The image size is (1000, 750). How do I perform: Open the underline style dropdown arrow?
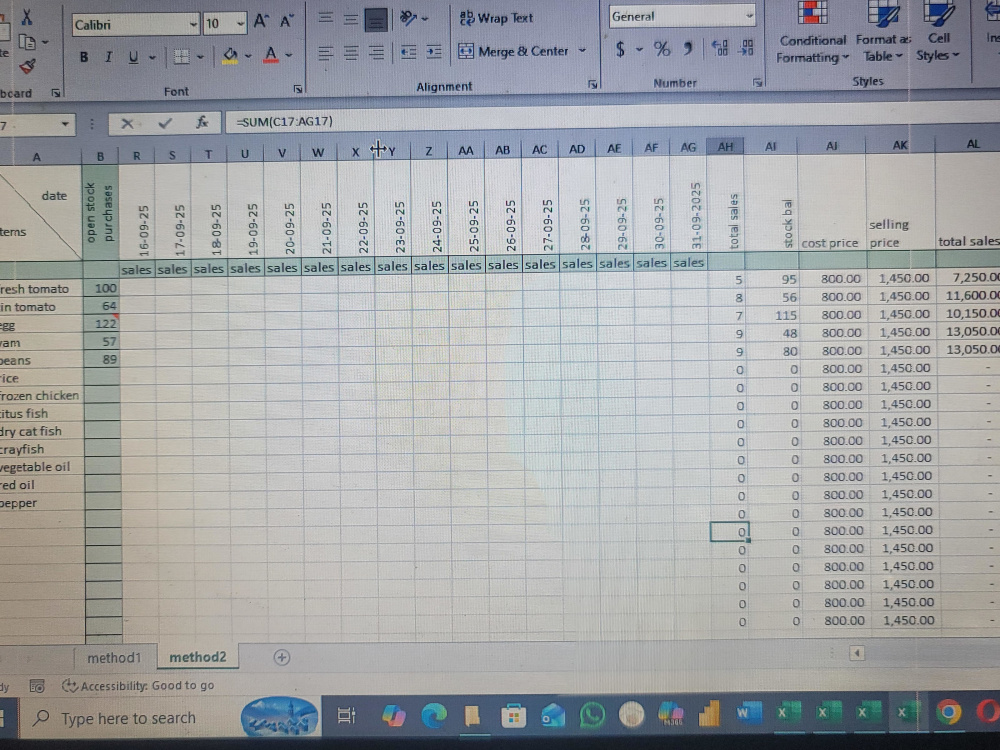[x=152, y=57]
